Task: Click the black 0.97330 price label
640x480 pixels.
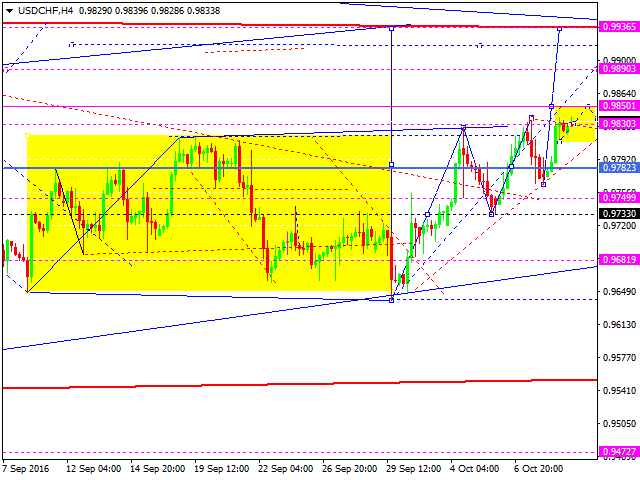Action: (x=619, y=213)
